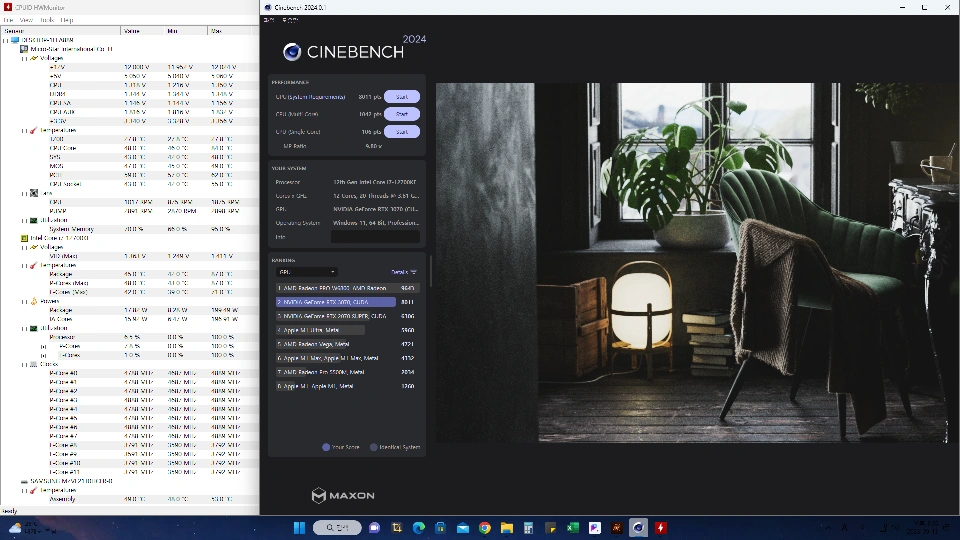Open Help menu in HWMonitor

tap(67, 20)
